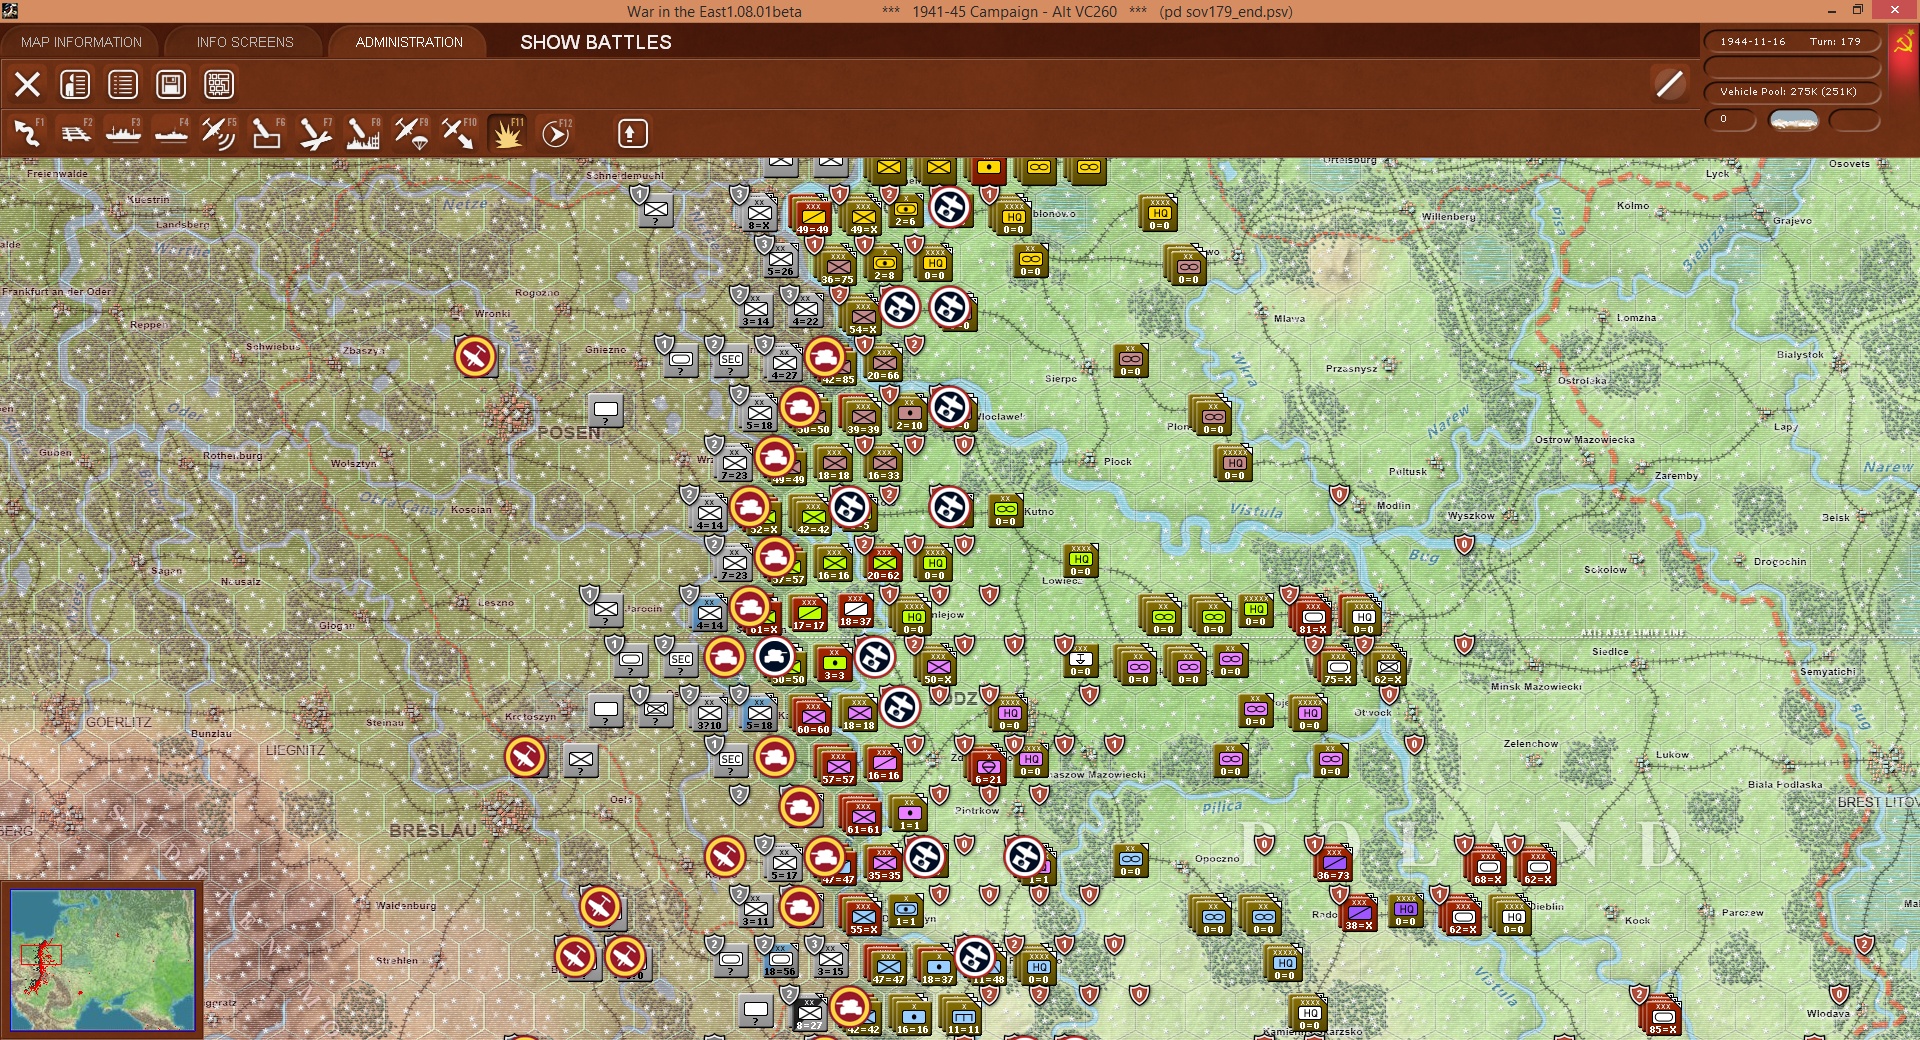Minimize the War in the East window
This screenshot has height=1040, width=1920.
[1832, 11]
